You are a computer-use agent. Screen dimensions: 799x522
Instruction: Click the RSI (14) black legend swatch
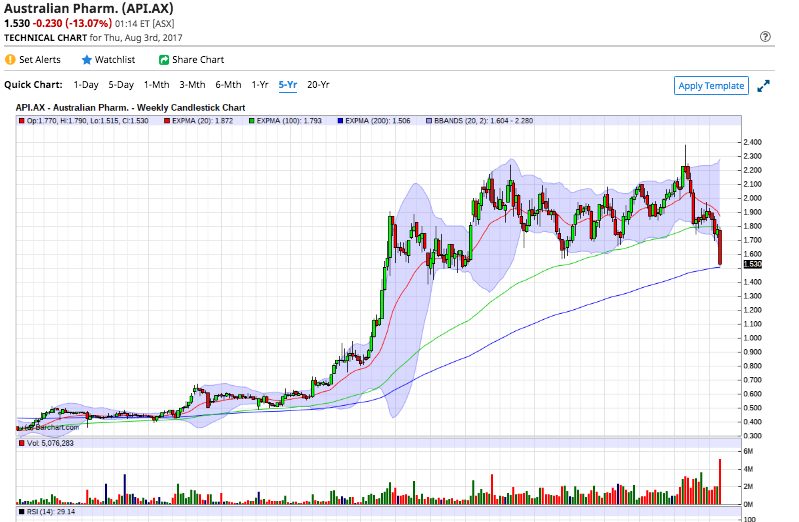[21, 511]
